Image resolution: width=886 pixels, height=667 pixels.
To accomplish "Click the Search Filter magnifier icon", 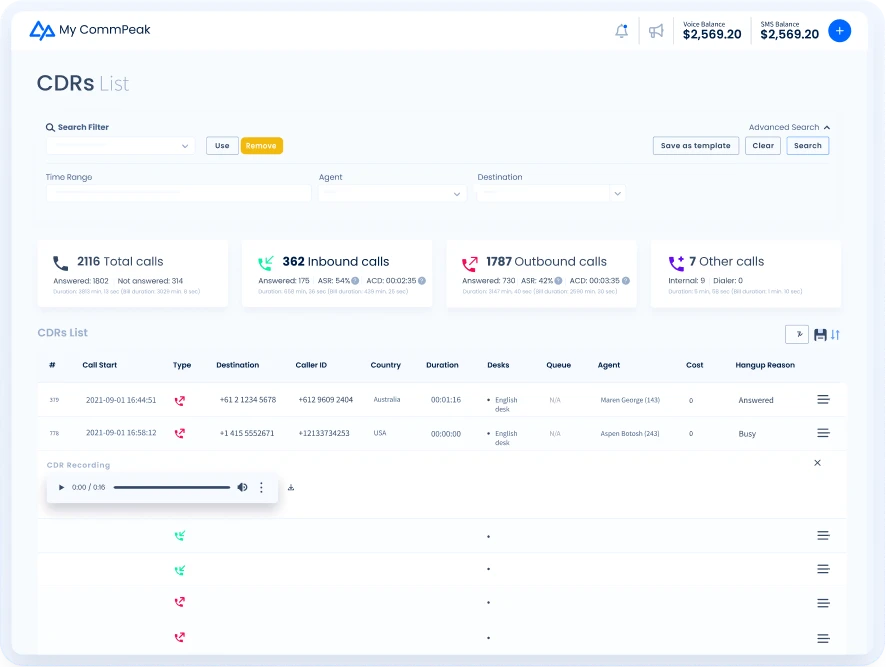I will tap(50, 128).
